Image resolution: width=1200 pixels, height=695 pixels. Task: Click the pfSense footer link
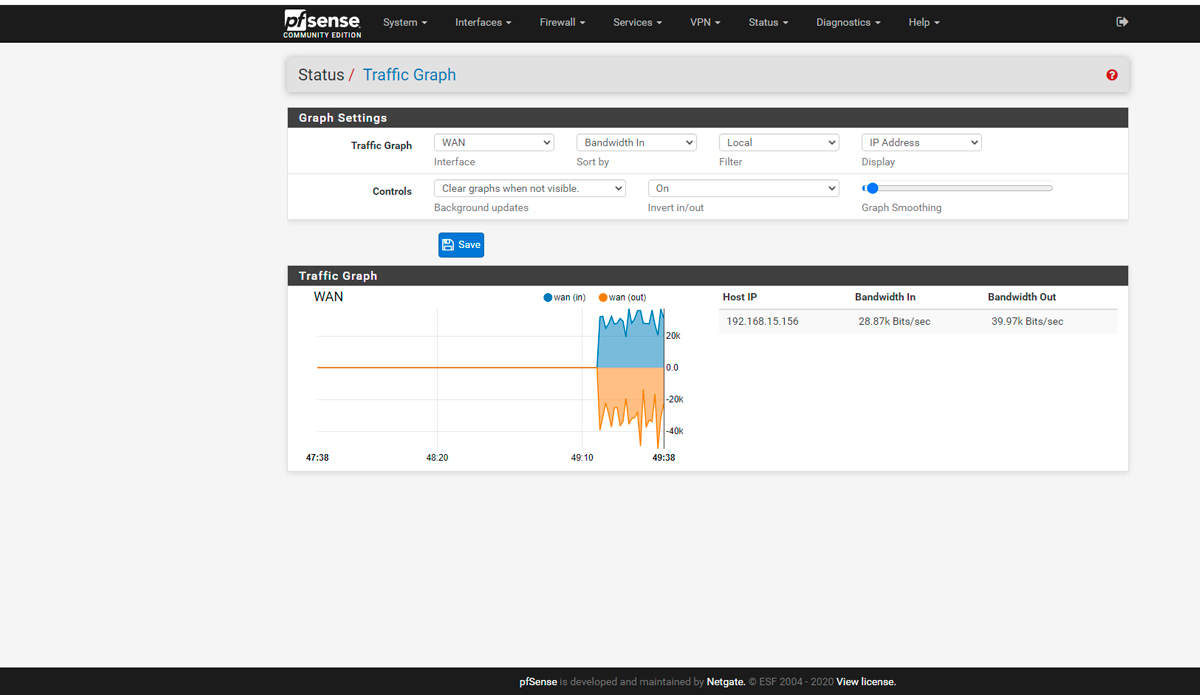click(x=538, y=682)
